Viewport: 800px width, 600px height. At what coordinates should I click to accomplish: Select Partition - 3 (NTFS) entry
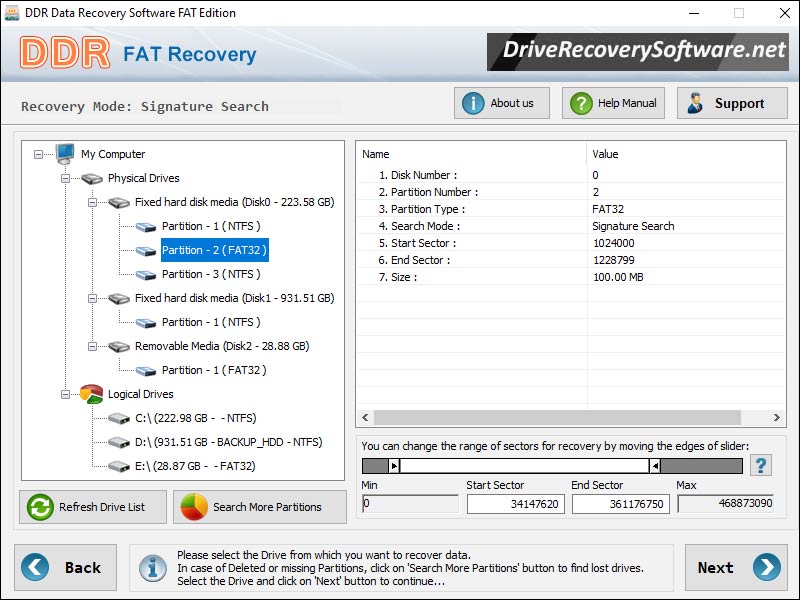(211, 274)
